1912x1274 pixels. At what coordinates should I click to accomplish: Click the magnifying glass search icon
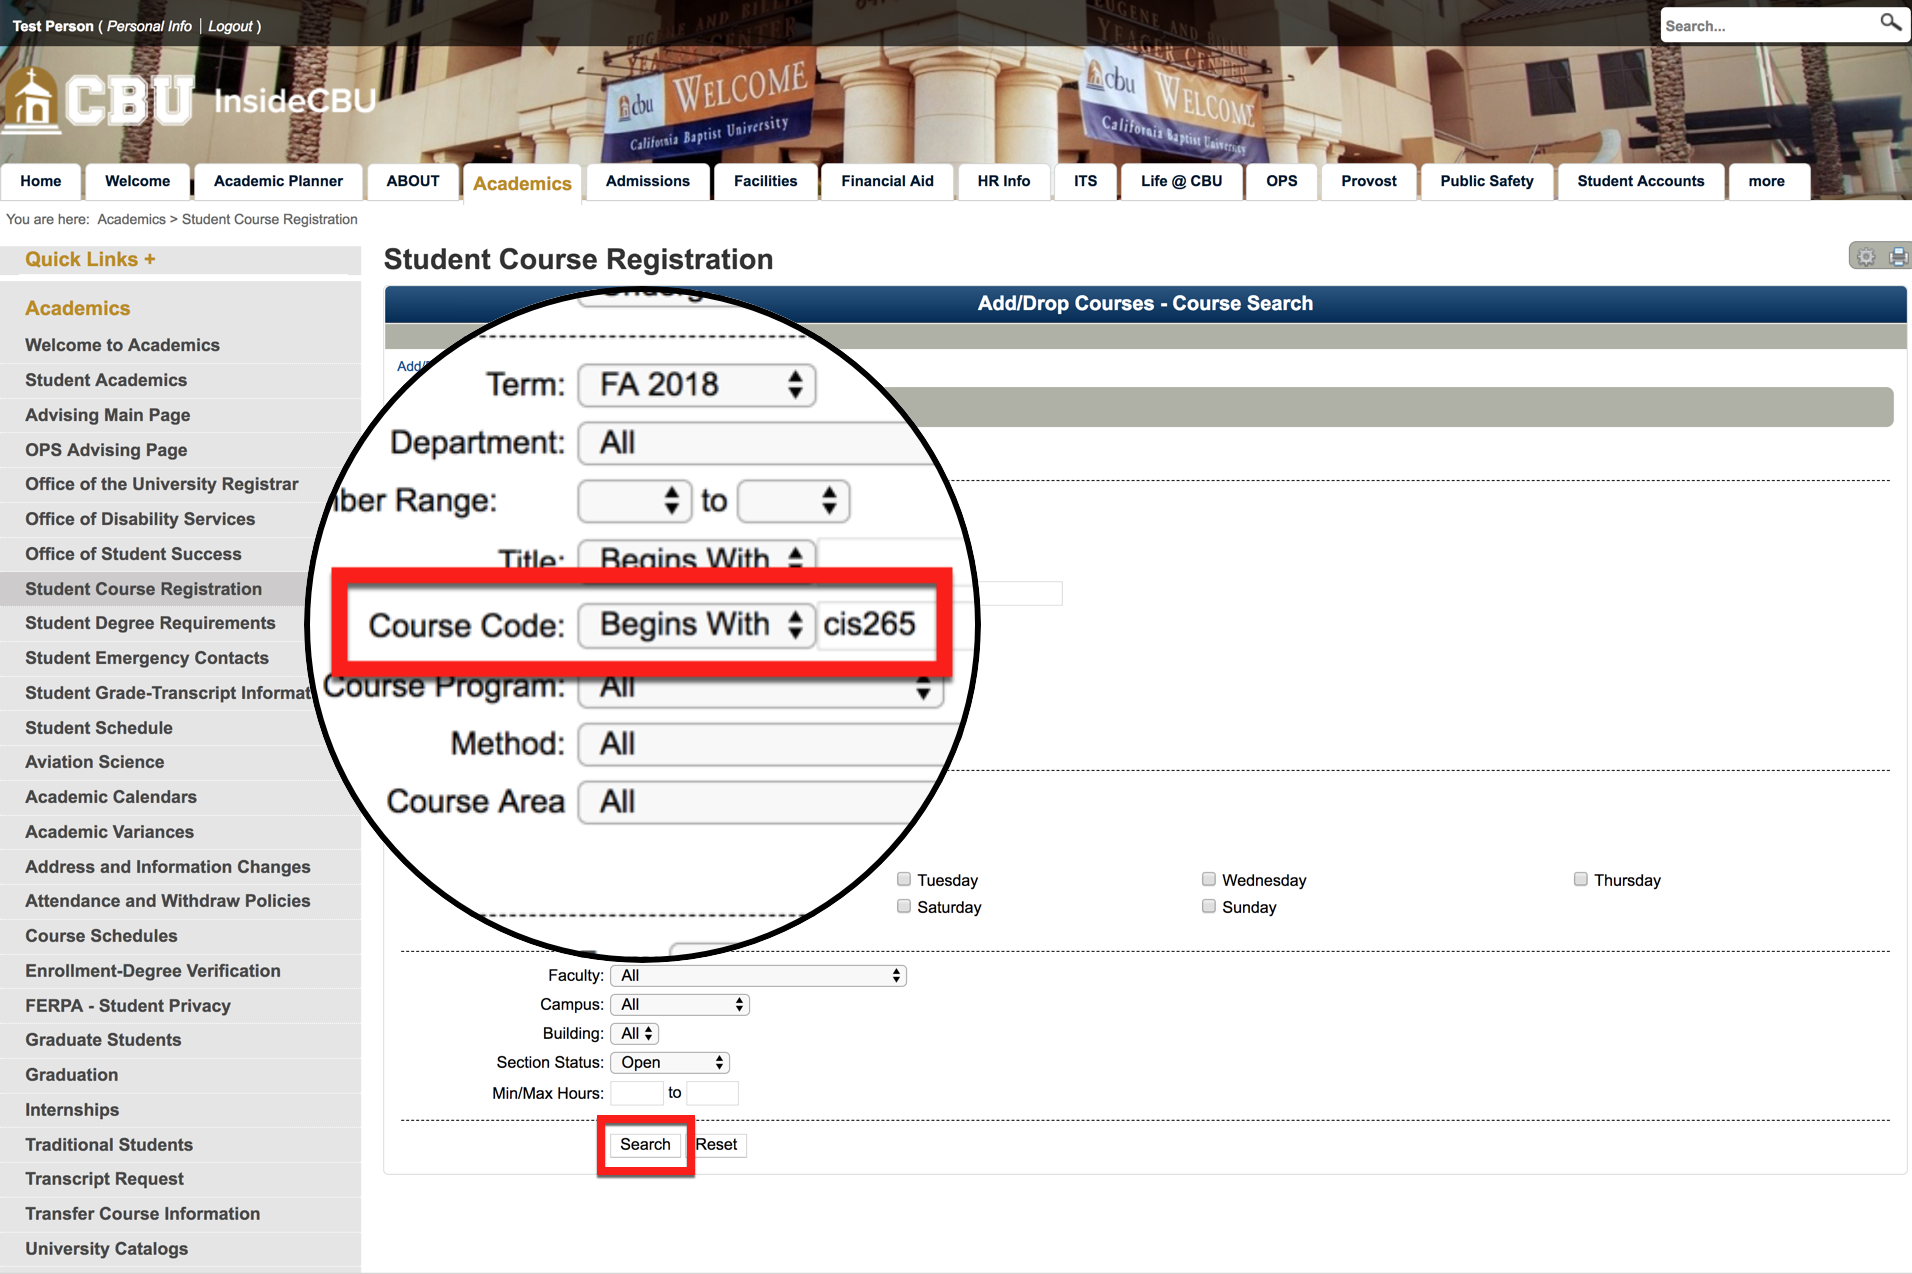pos(1889,23)
